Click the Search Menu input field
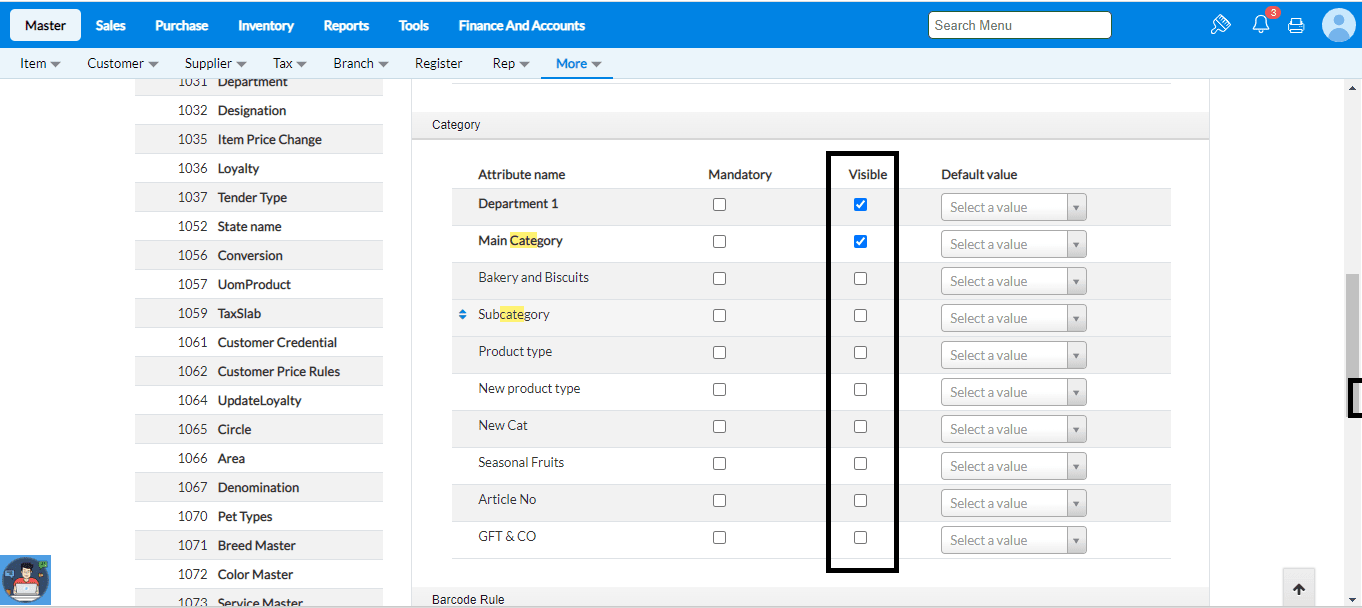The image size is (1362, 608). pyautogui.click(x=1019, y=25)
